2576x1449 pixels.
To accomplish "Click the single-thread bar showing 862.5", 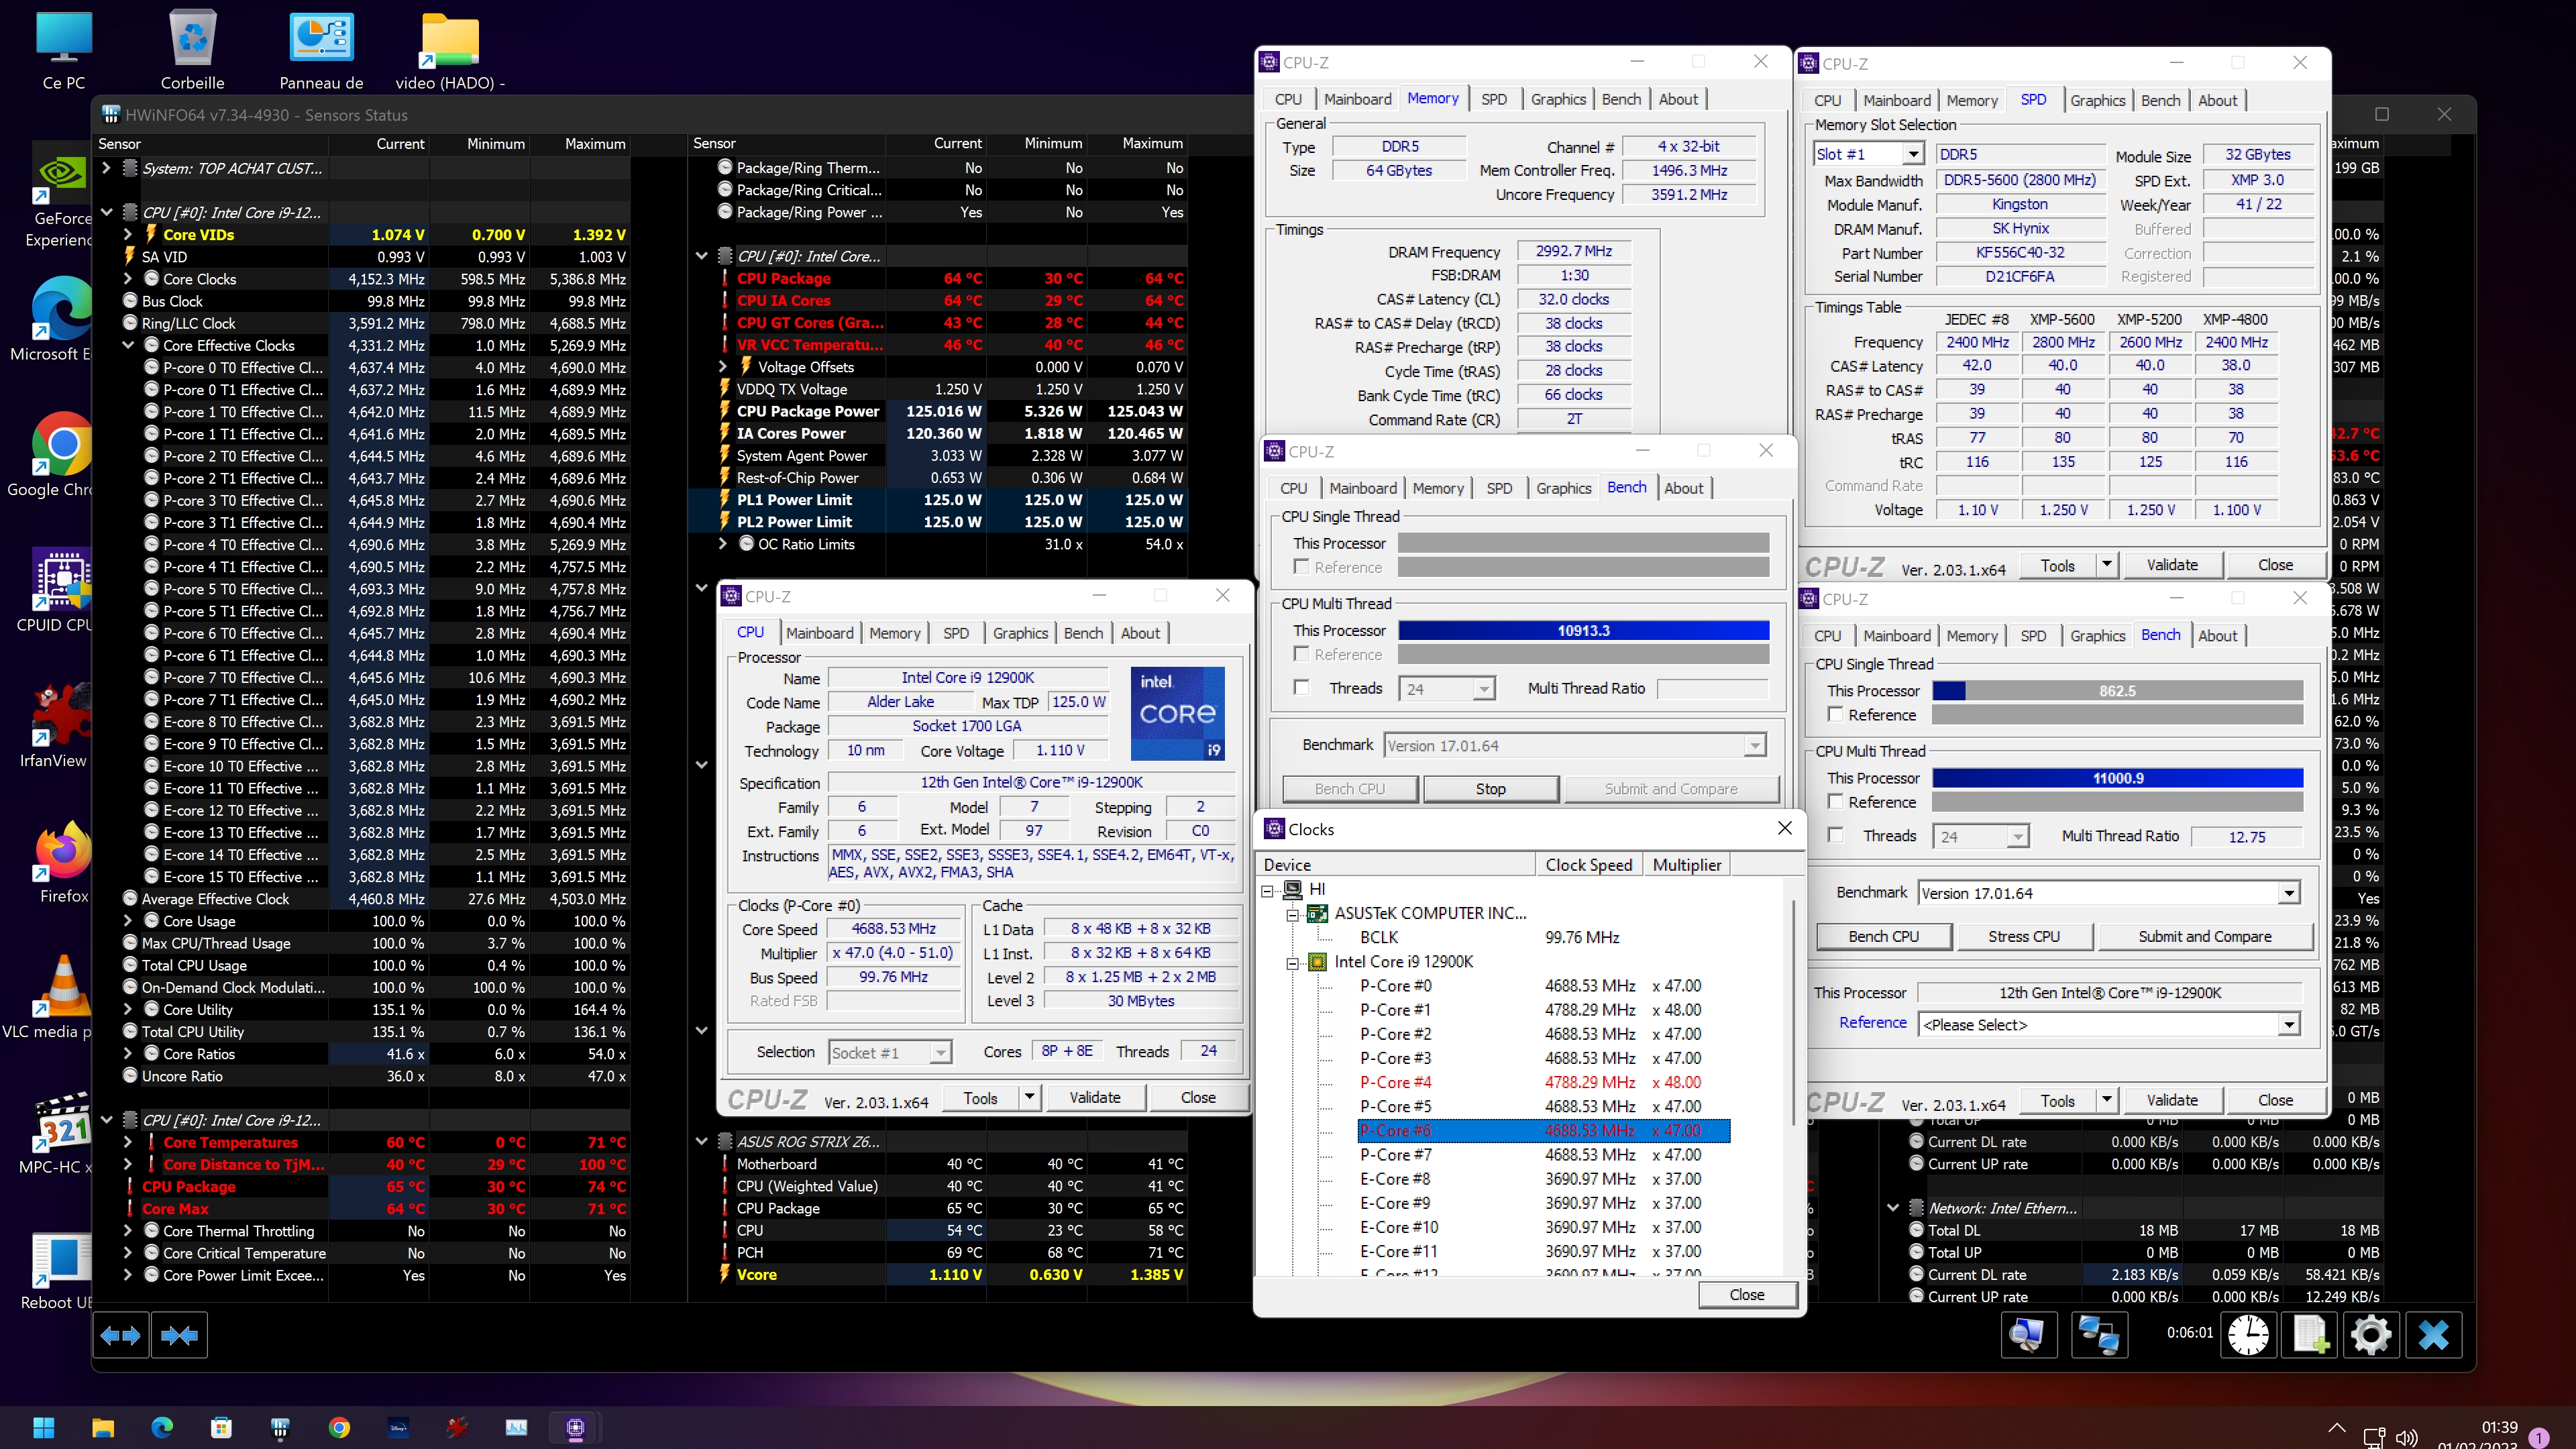I will click(2117, 690).
